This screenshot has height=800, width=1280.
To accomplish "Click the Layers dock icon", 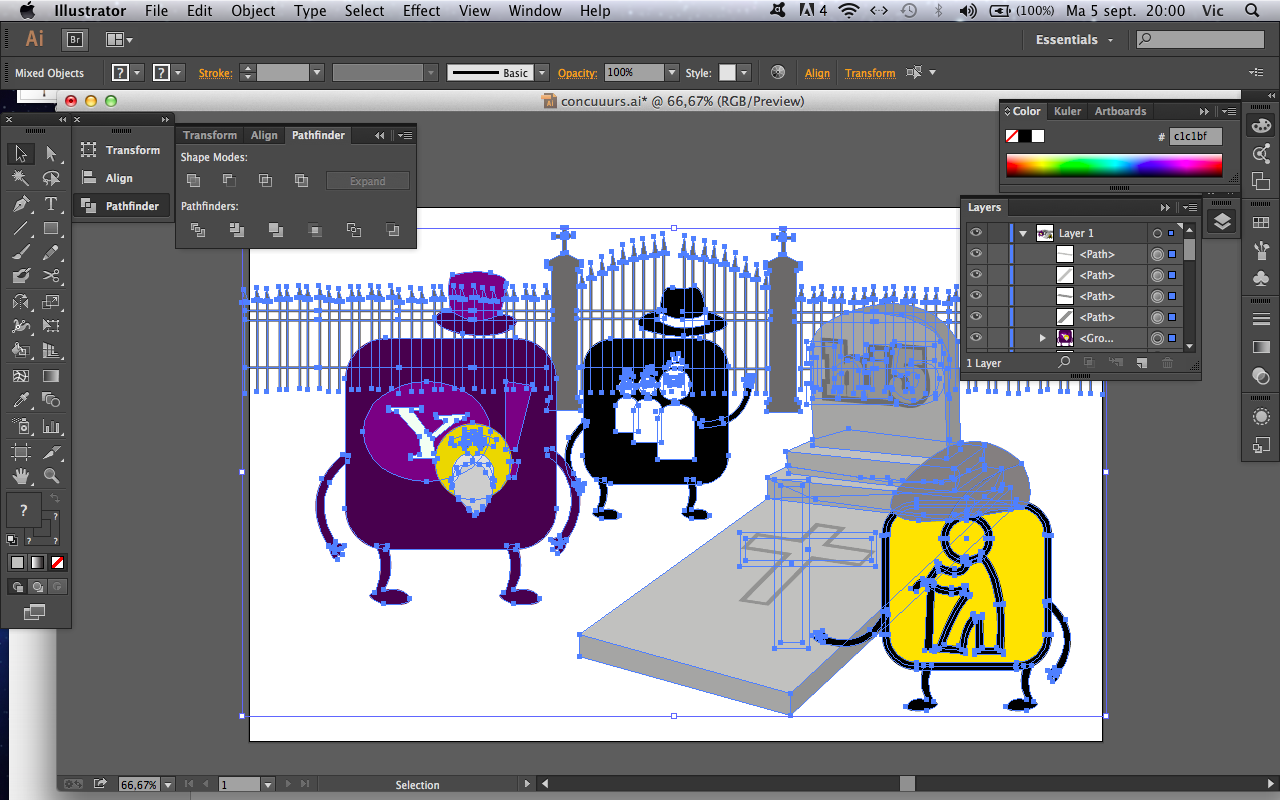I will click(1222, 222).
